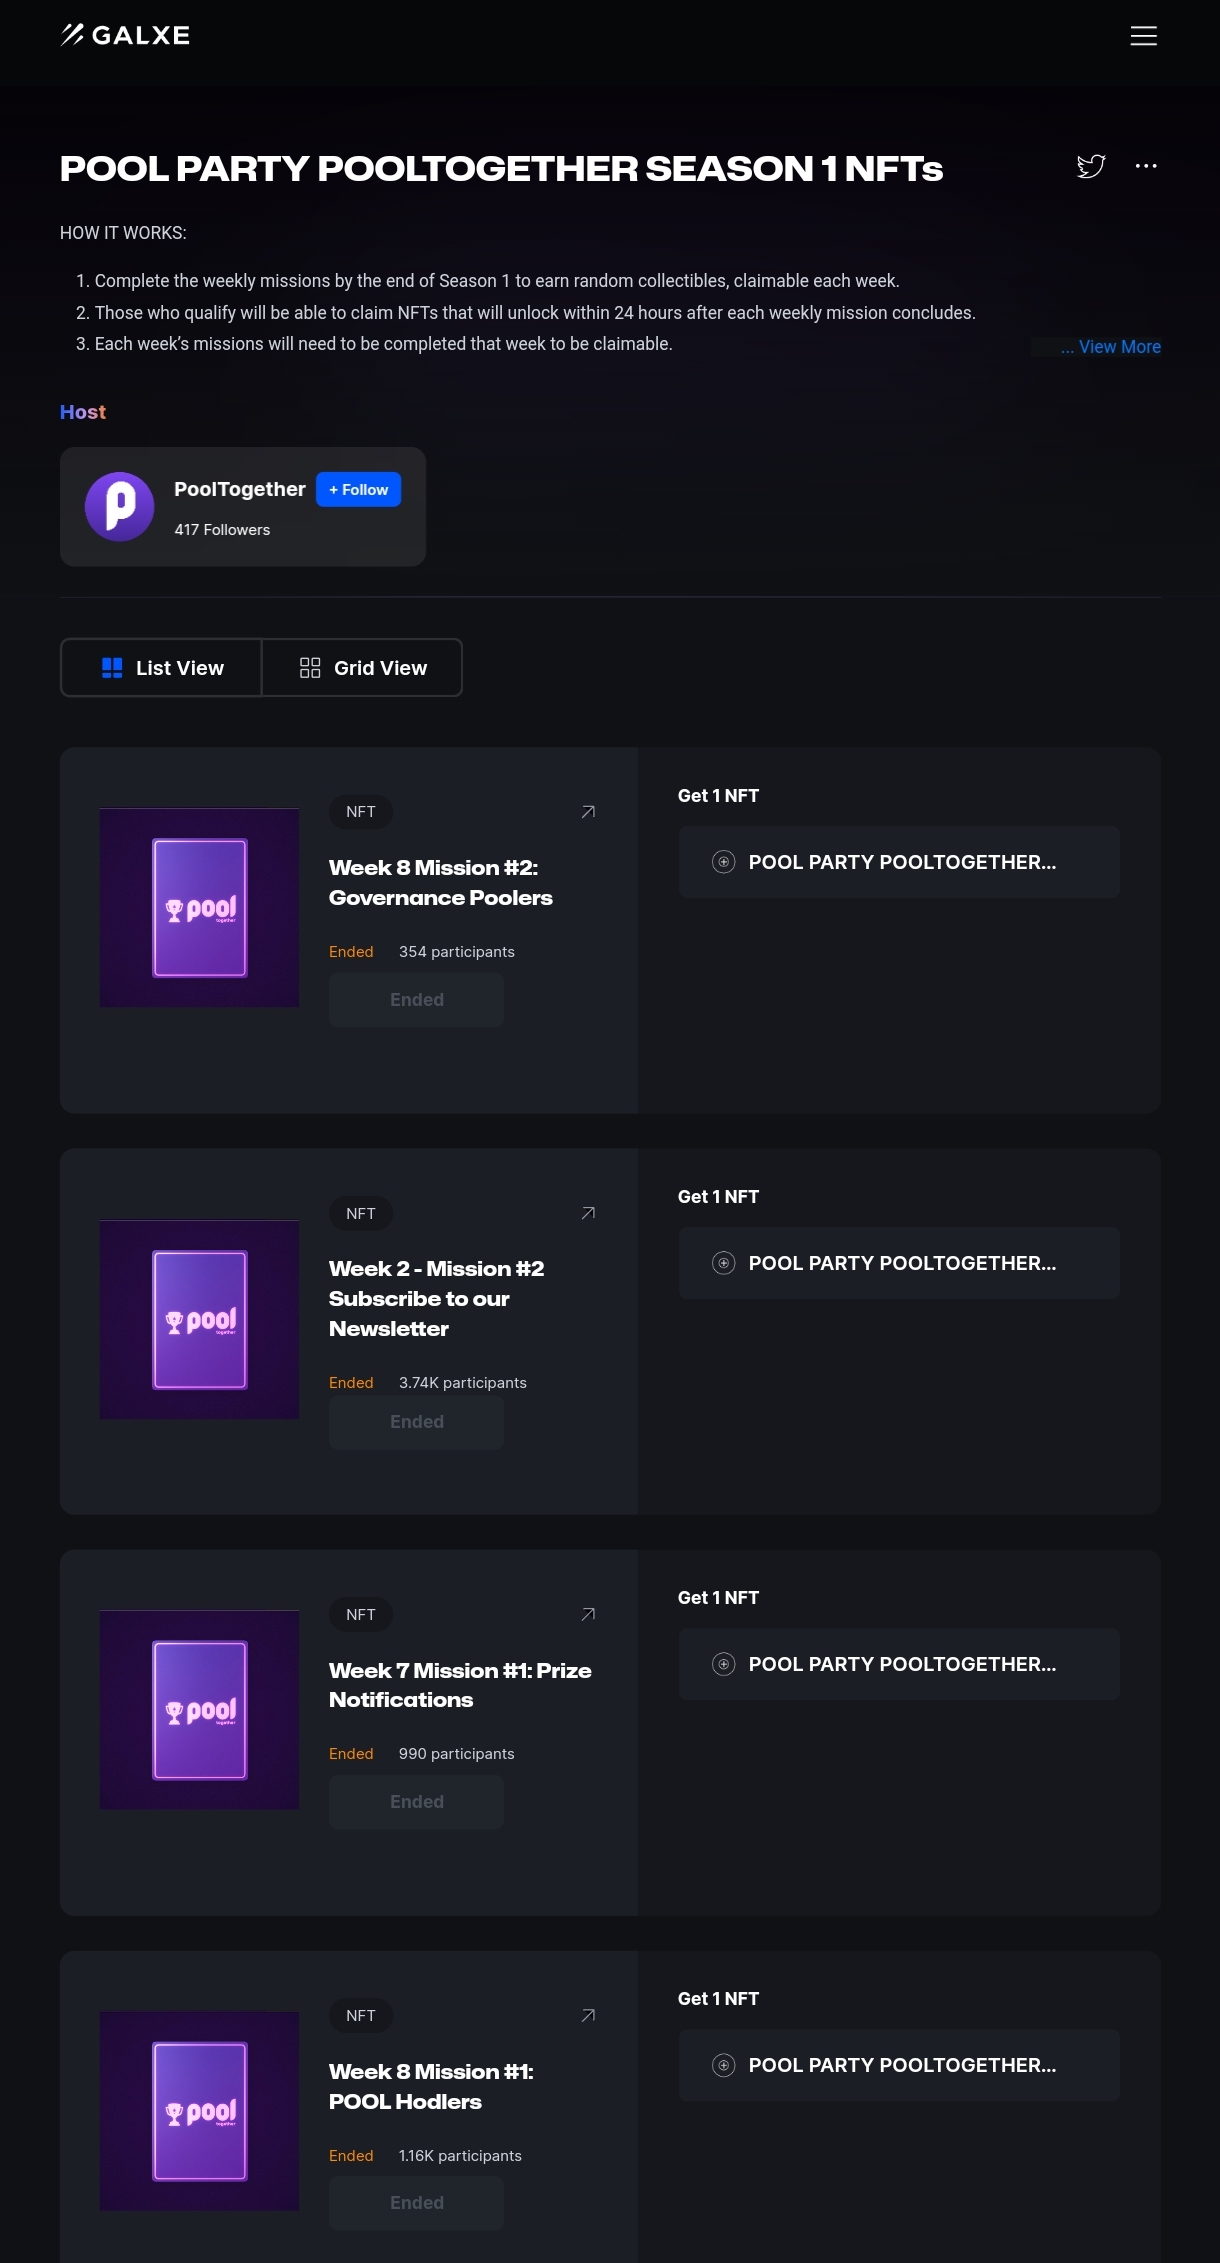Click Ended button under Newsletter mission
The height and width of the screenshot is (2263, 1220).
[416, 1422]
